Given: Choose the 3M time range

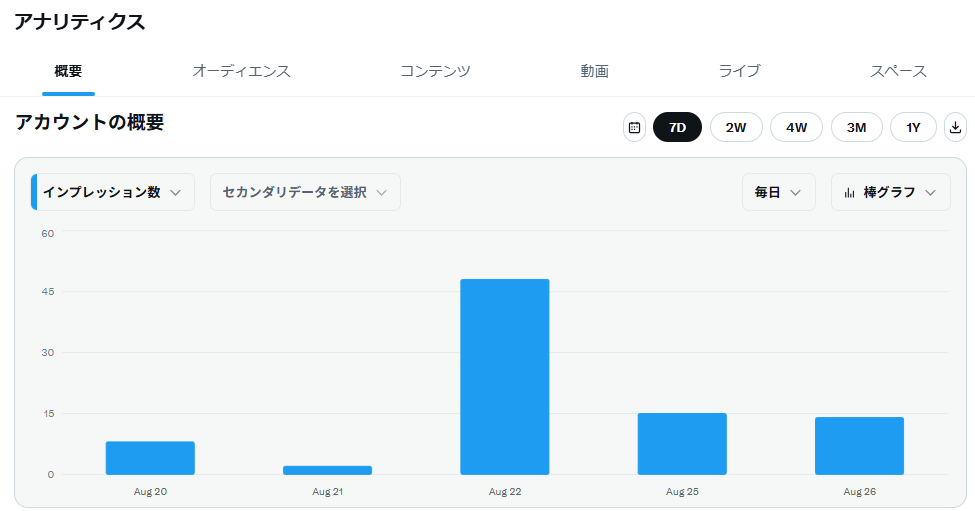Looking at the screenshot, I should point(856,127).
